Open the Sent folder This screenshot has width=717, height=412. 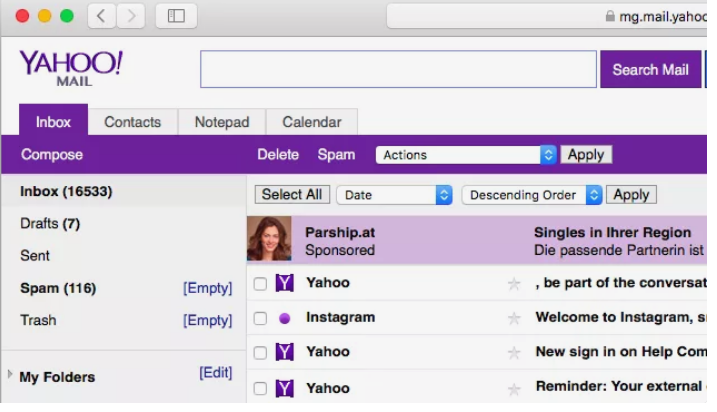(35, 256)
